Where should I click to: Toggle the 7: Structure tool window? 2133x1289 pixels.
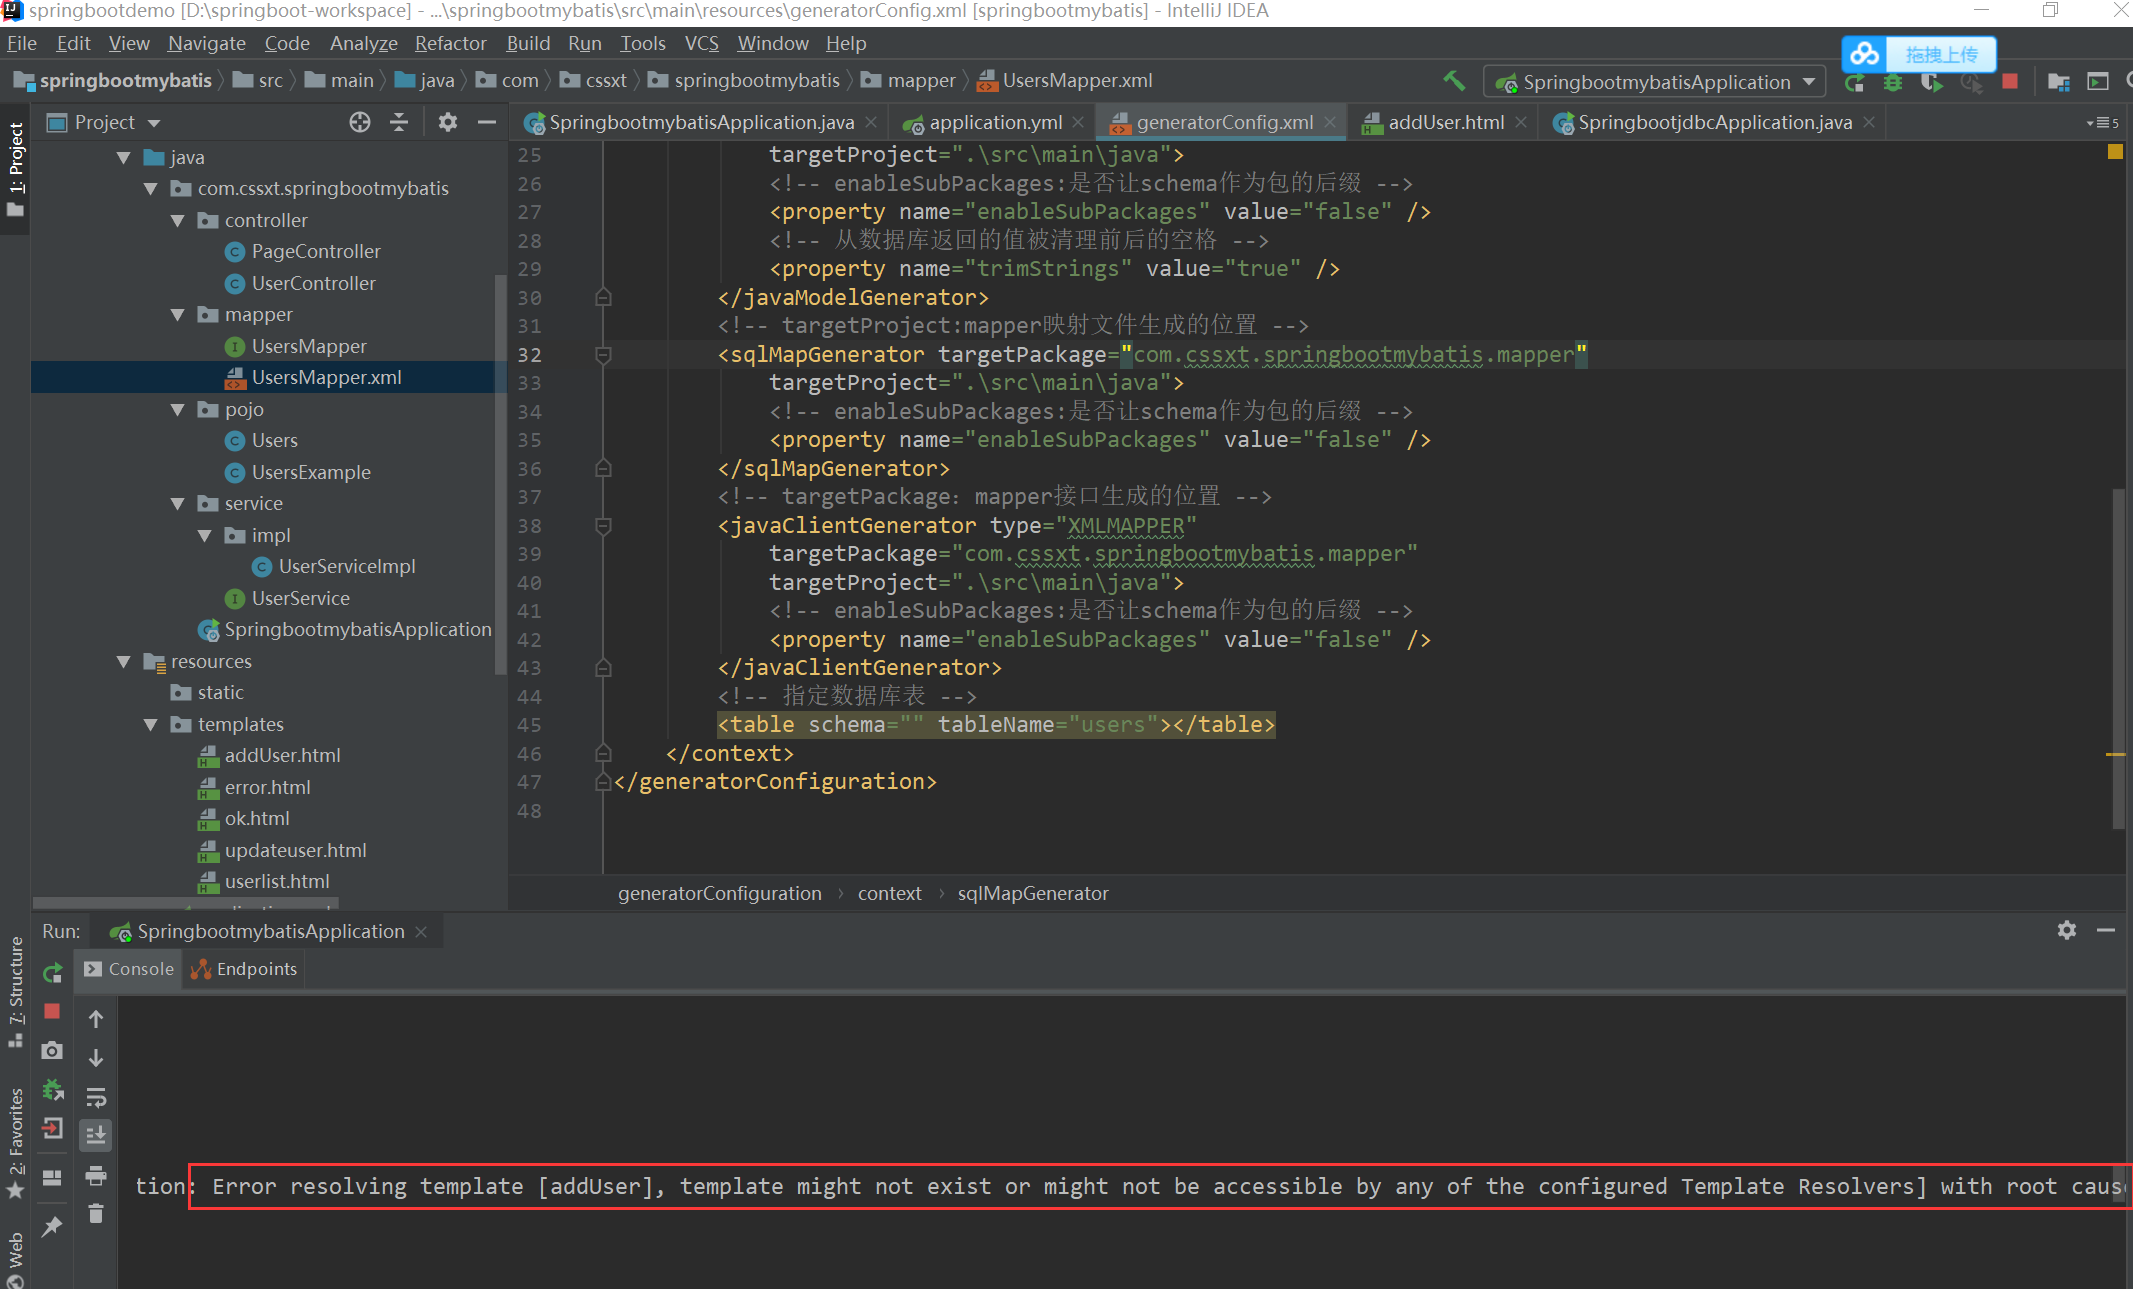(15, 992)
